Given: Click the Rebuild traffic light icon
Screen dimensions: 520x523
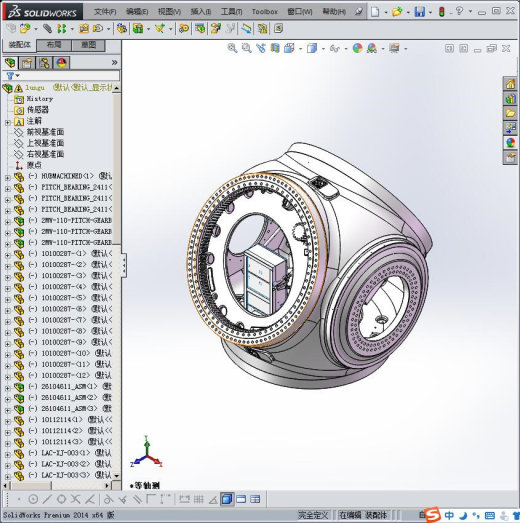Looking at the screenshot, I should coord(442,12).
